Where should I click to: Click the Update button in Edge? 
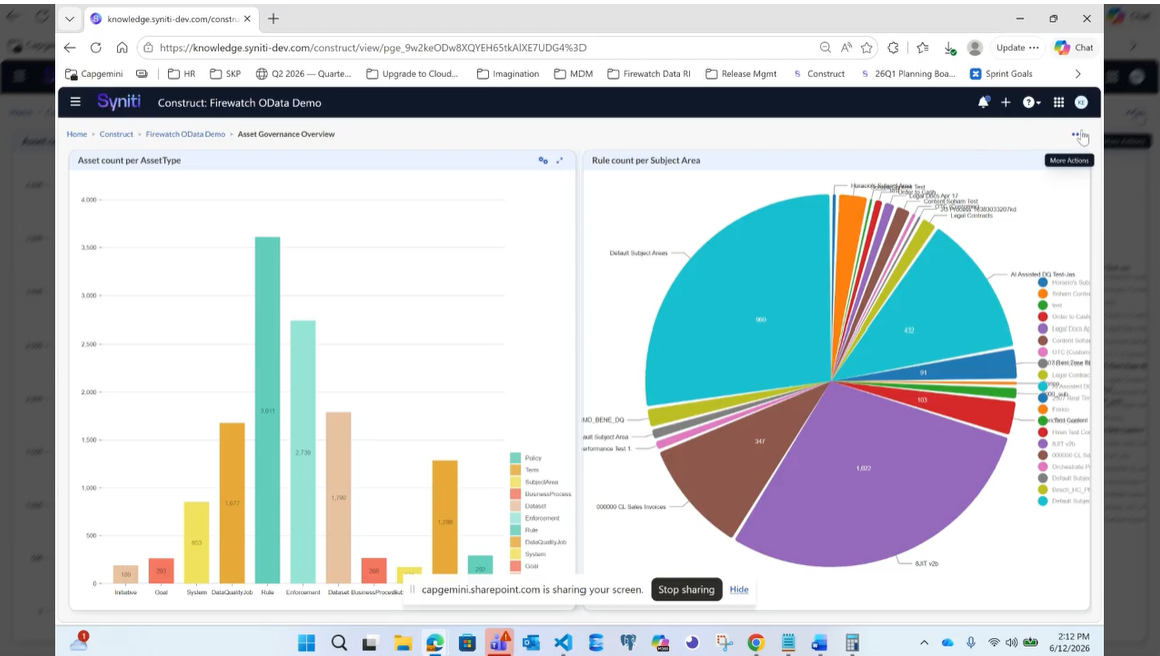click(1017, 47)
